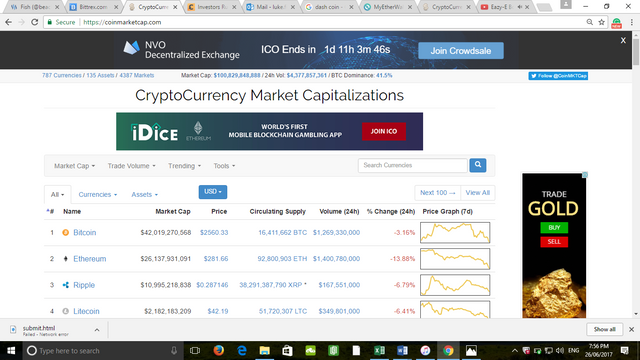Switch to the dash coin Google tab
Image resolution: width=640 pixels, height=360 pixels.
click(x=329, y=7)
